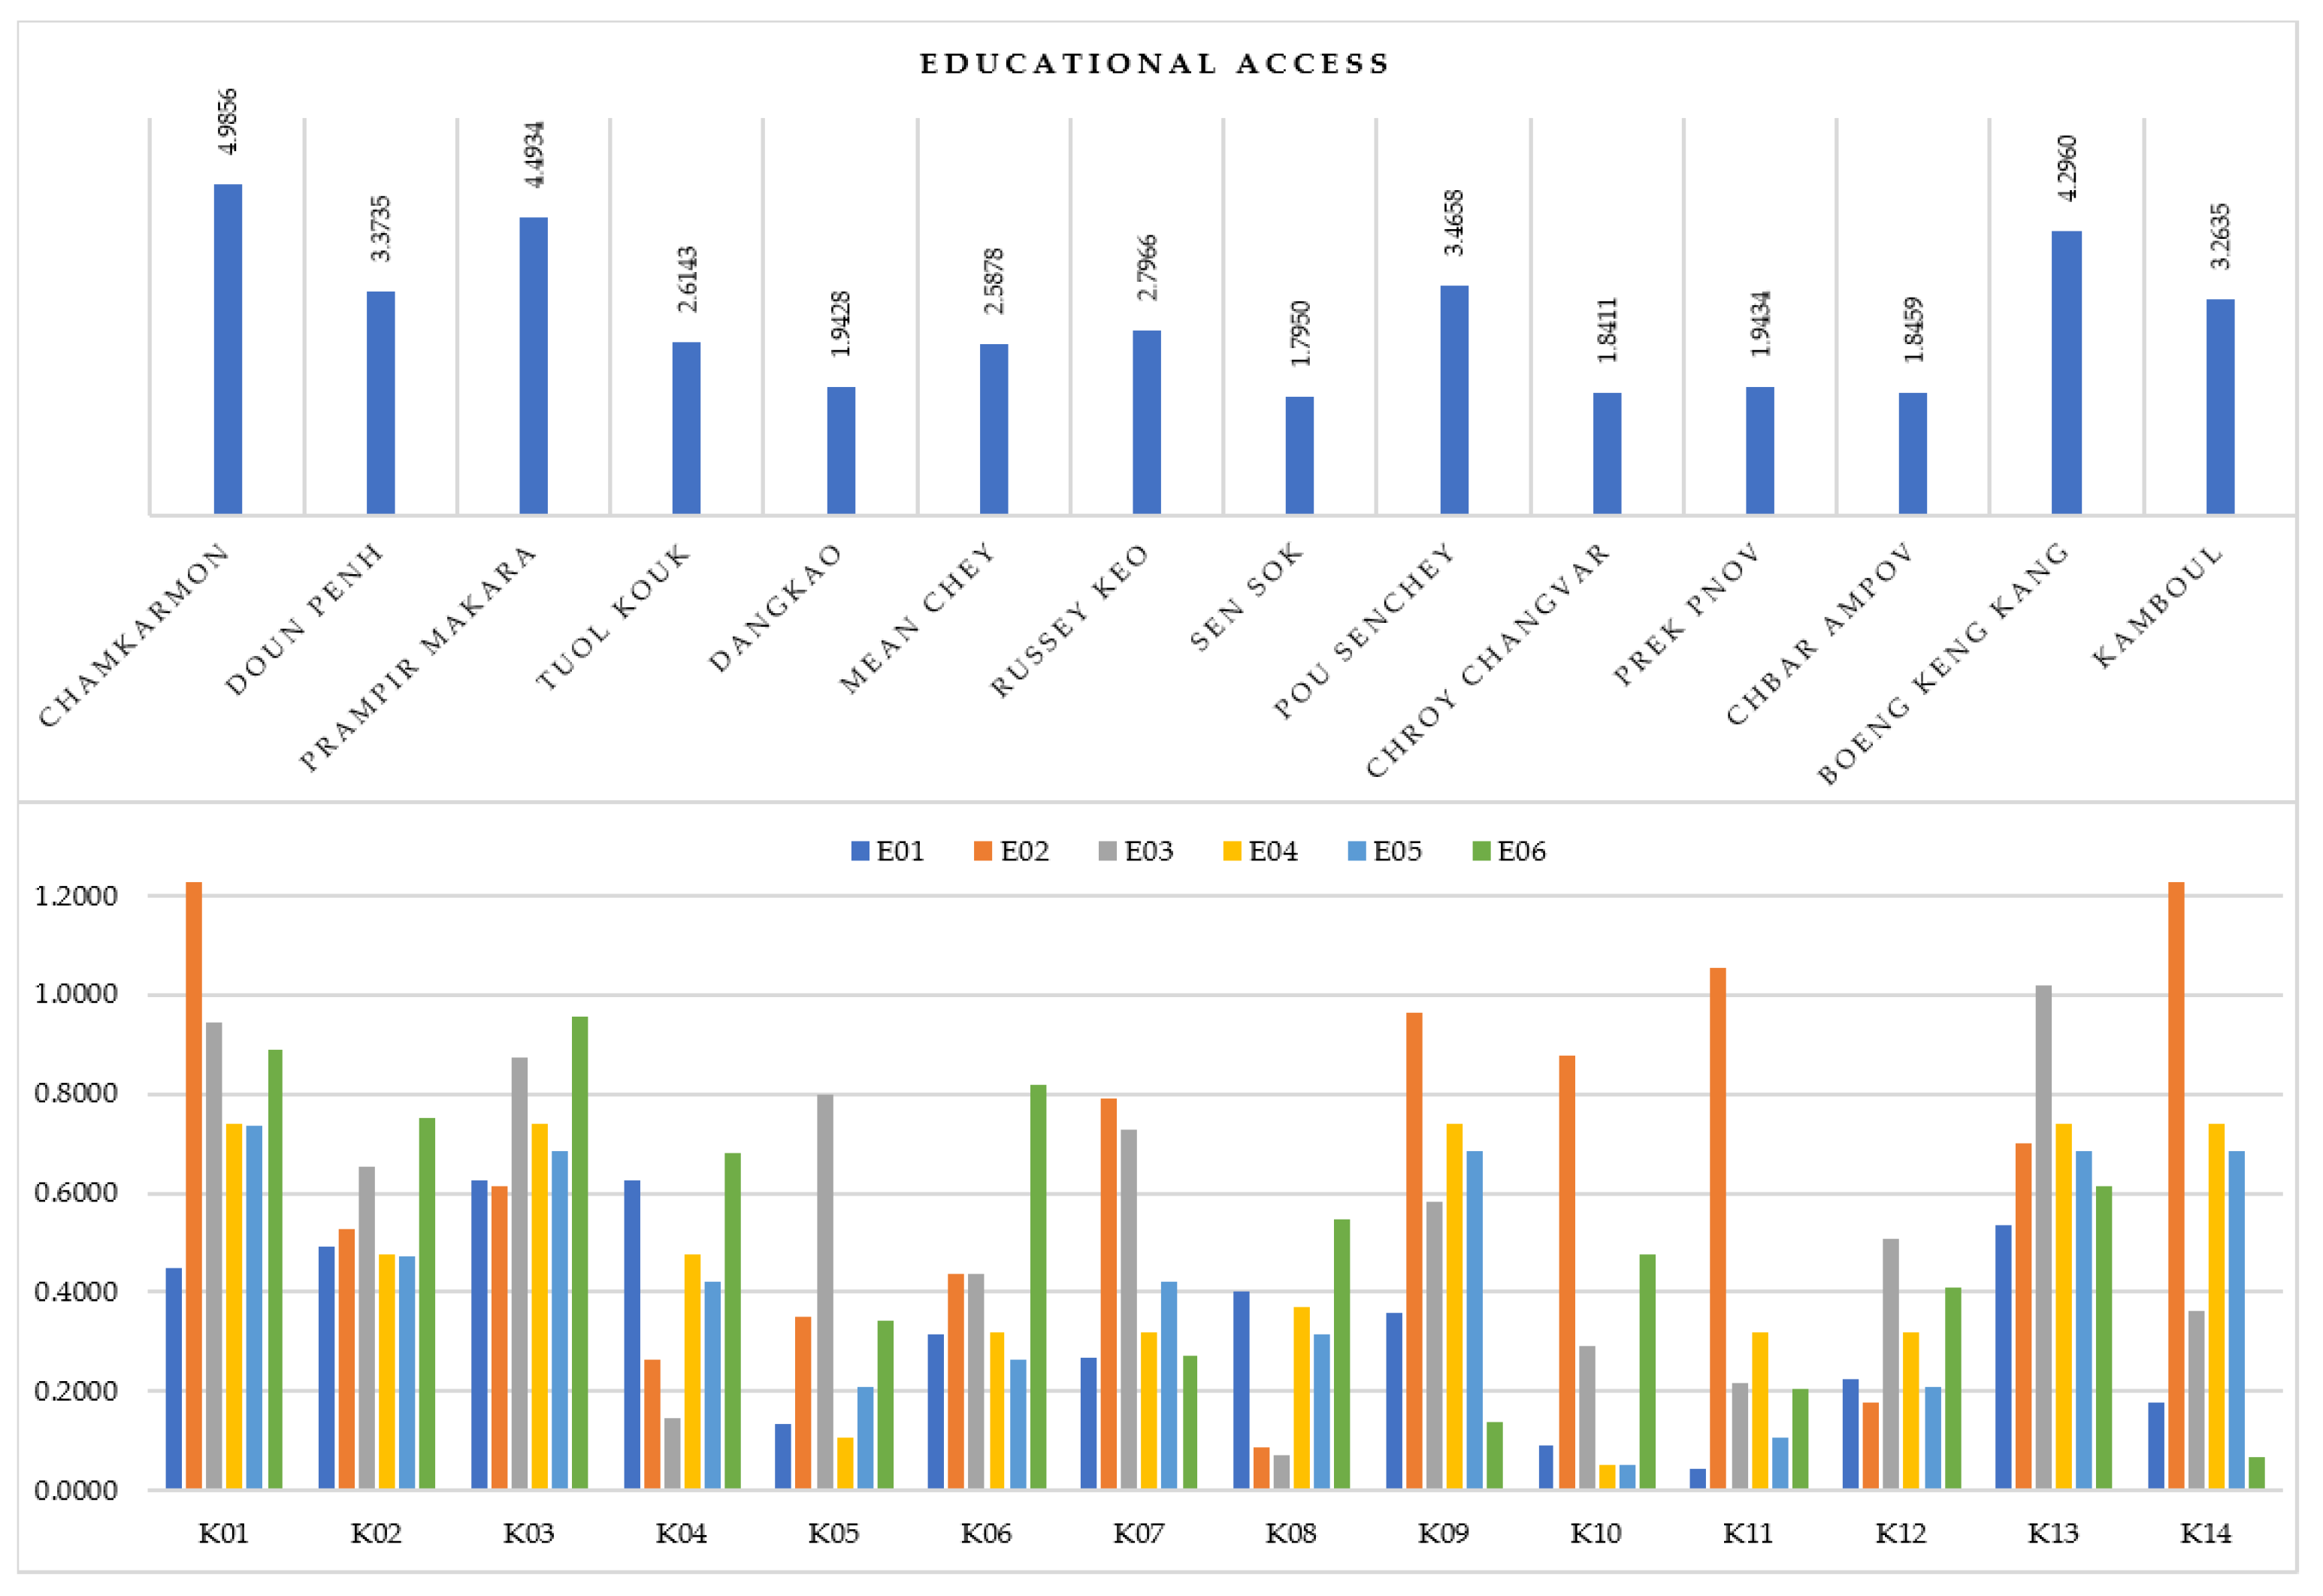This screenshot has width=2323, height=1596.
Task: Click the E01 blue legend swatch
Action: click(x=860, y=852)
